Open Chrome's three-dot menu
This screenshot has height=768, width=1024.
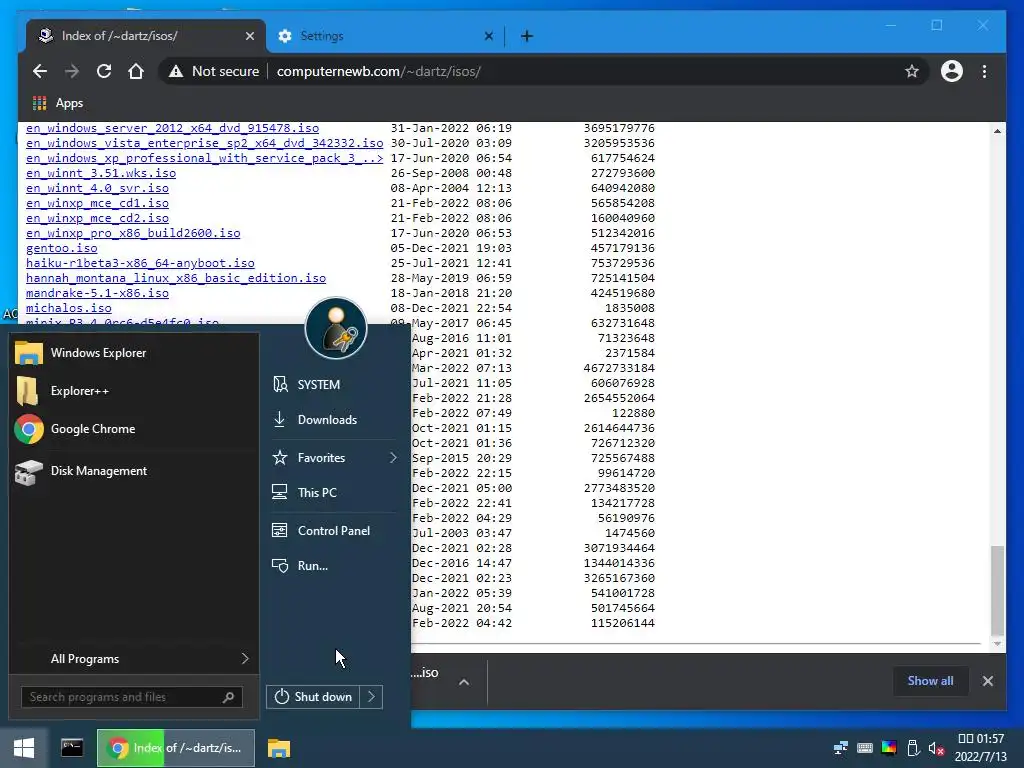click(x=984, y=71)
